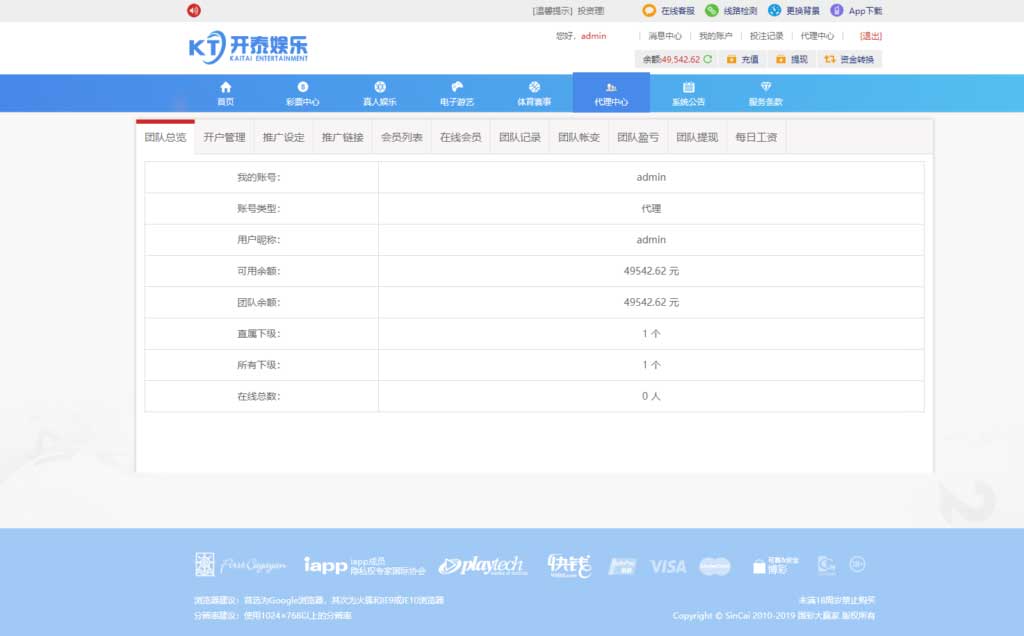The image size is (1024, 636).
Task: Click the 退出 logout link
Action: coord(871,36)
